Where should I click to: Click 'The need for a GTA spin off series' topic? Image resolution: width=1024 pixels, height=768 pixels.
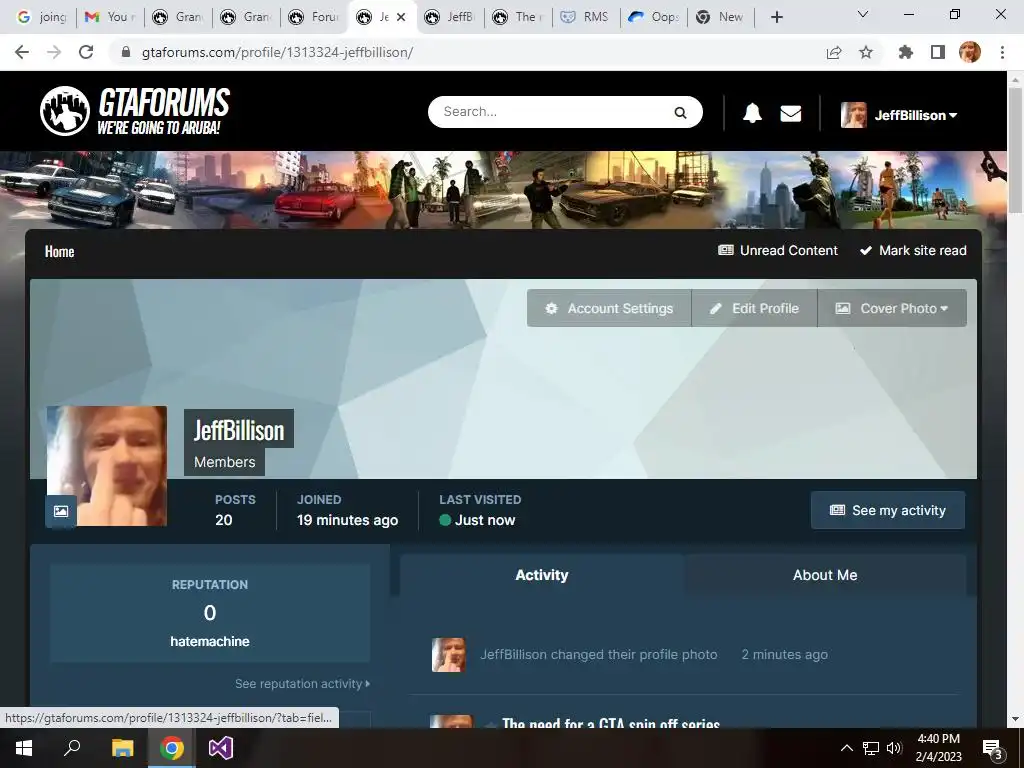click(x=611, y=723)
